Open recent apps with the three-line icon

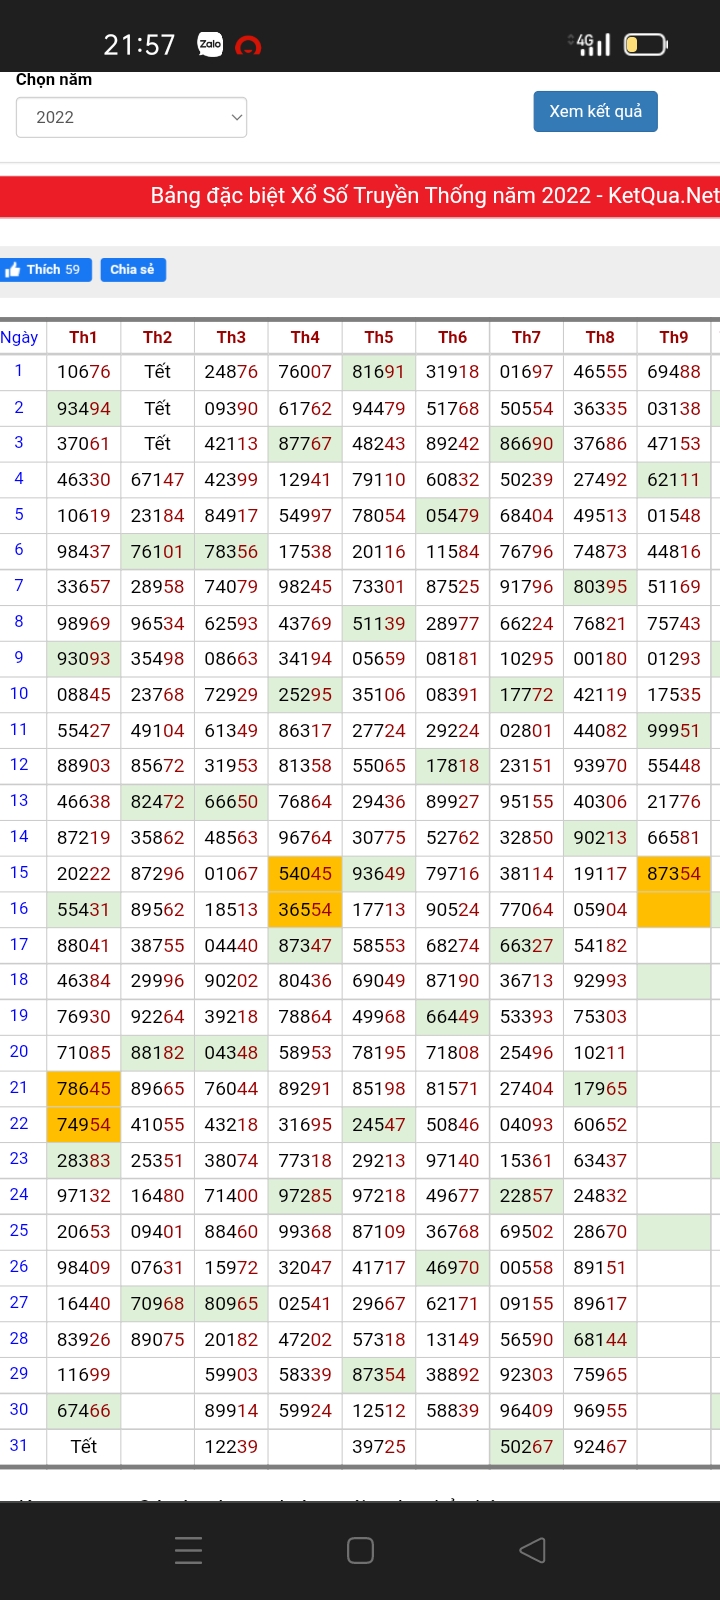pos(189,1550)
